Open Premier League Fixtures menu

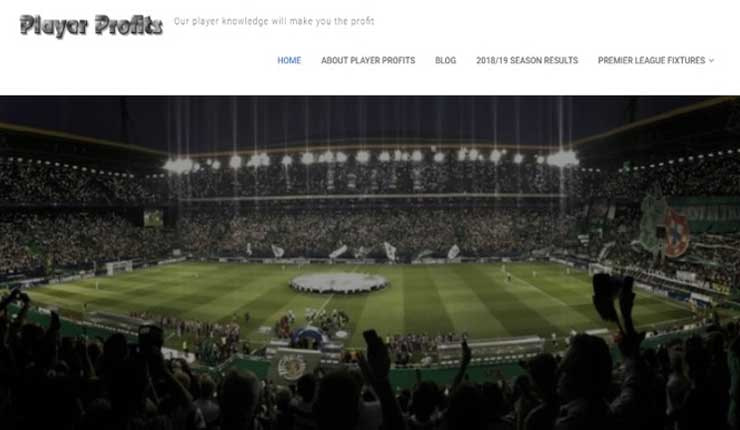[651, 60]
